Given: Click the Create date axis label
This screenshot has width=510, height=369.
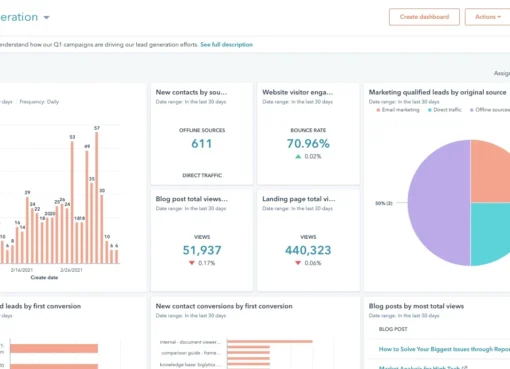Looking at the screenshot, I should [x=44, y=277].
